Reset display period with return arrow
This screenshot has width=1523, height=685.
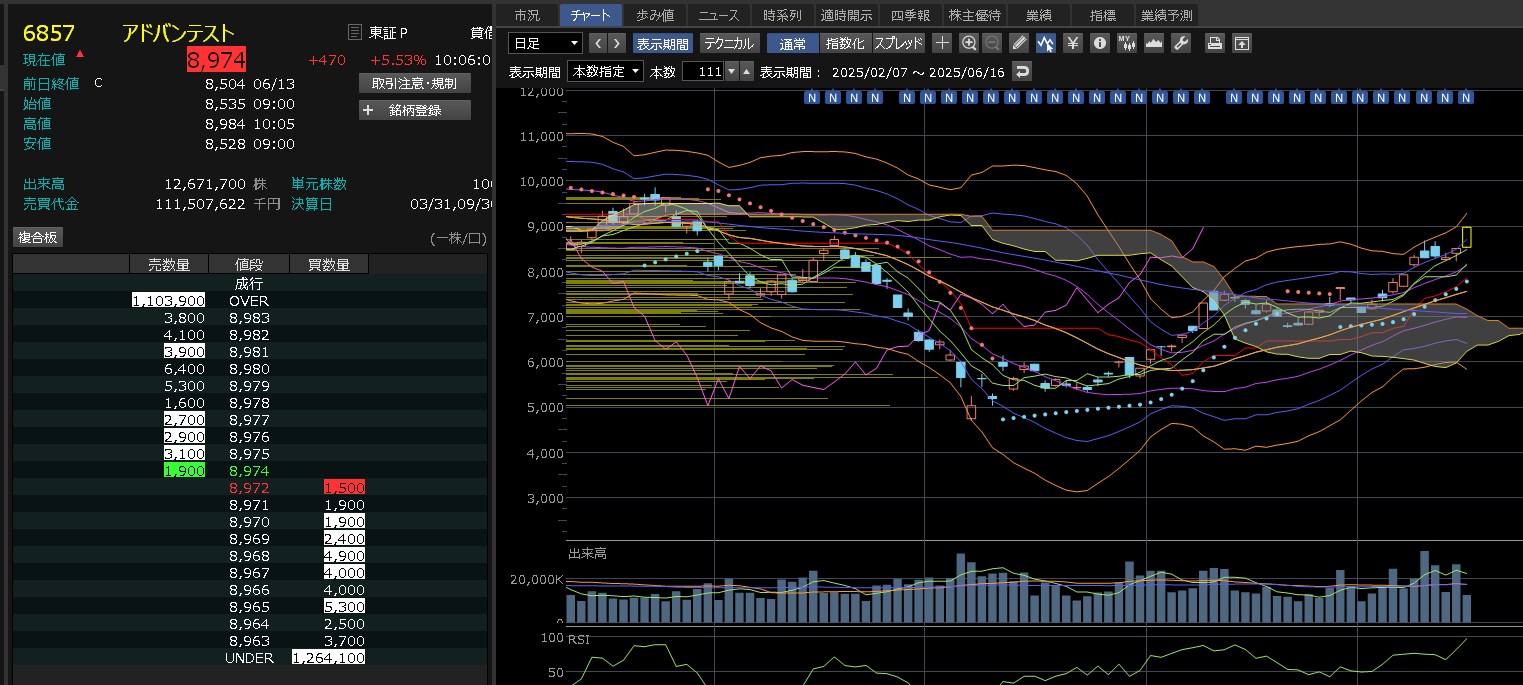click(x=1021, y=72)
